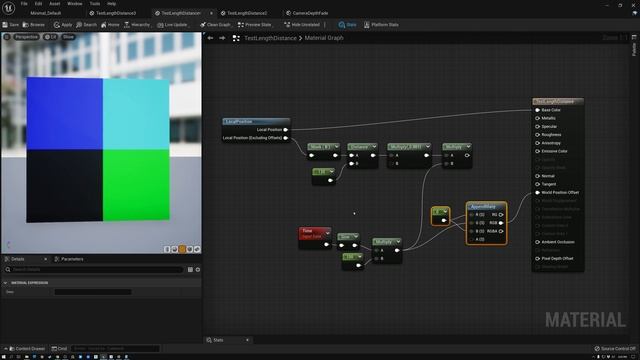Open the Hierarchy toolbar menu

coord(138,25)
